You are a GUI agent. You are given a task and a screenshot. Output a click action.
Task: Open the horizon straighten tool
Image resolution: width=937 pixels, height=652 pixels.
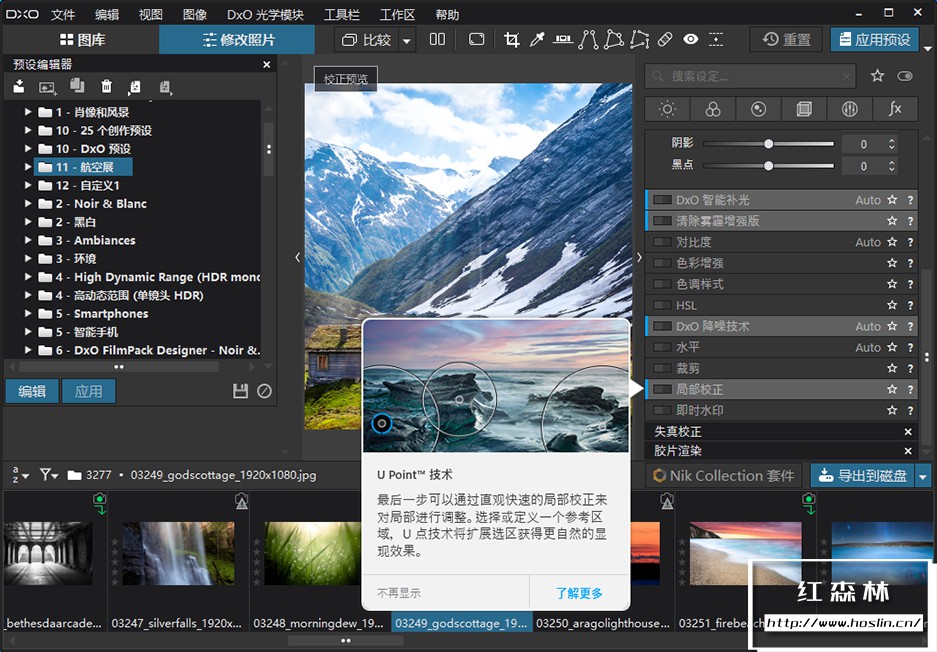click(x=563, y=39)
